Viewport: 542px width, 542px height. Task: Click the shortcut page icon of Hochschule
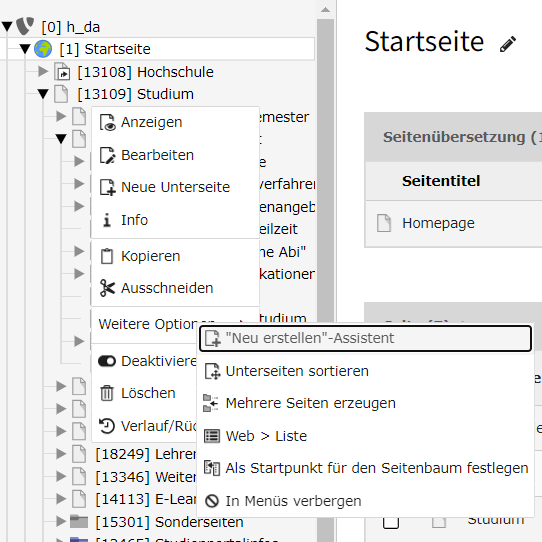(62, 72)
